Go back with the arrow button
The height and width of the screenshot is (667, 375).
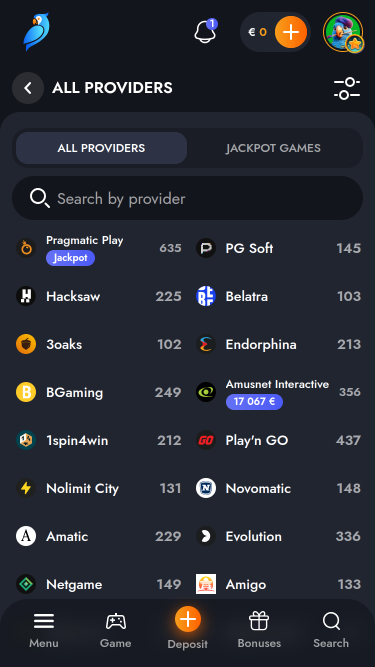[x=28, y=88]
